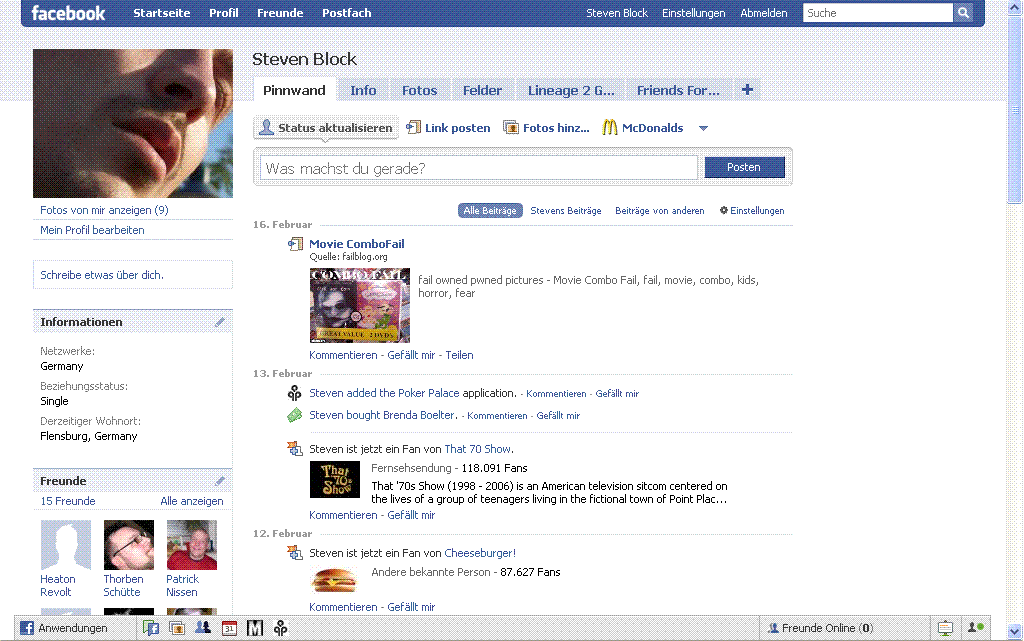The image size is (1024, 641).
Task: Open the M application icon in bottom bar
Action: [255, 628]
